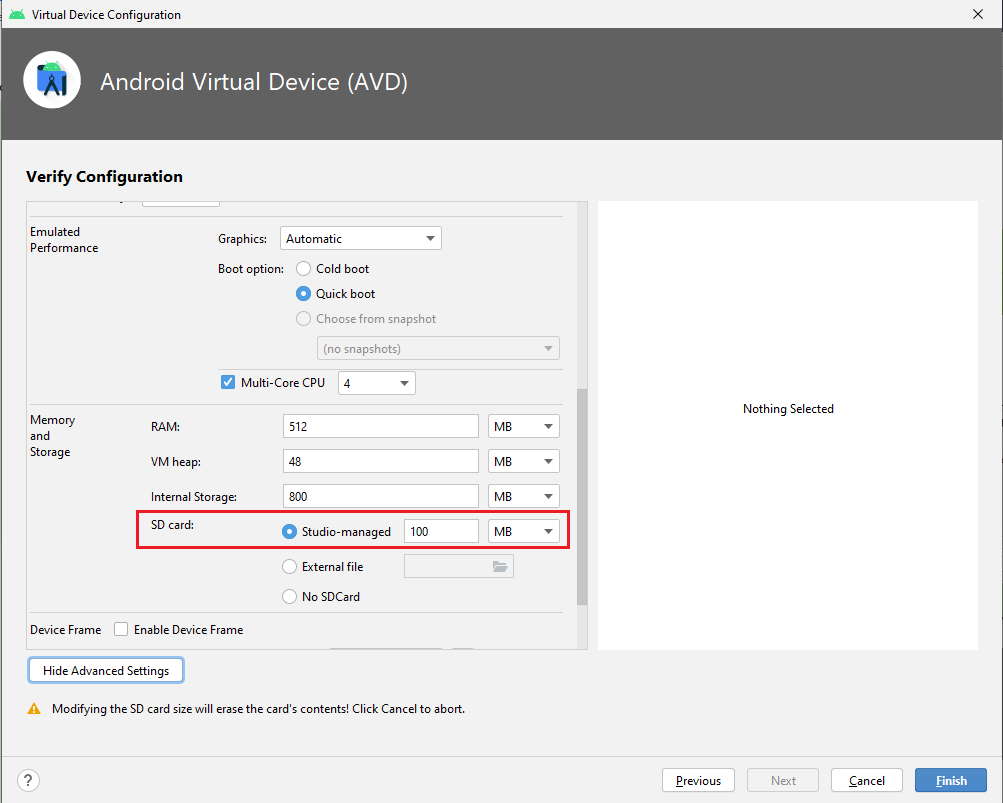Viewport: 1003px width, 803px height.
Task: Click the Internal Storage field 800
Action: [x=381, y=497]
